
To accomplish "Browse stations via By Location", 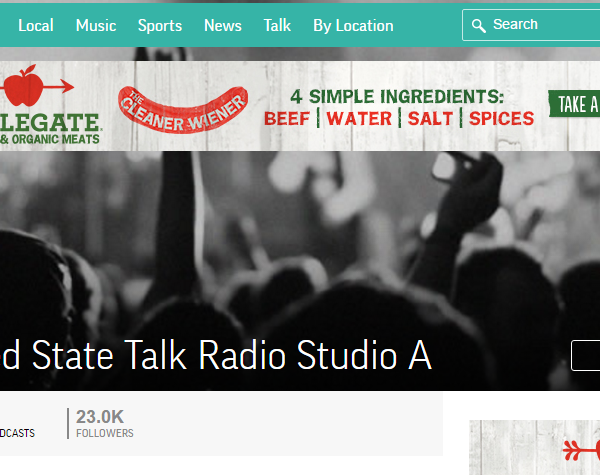I will [x=353, y=25].
